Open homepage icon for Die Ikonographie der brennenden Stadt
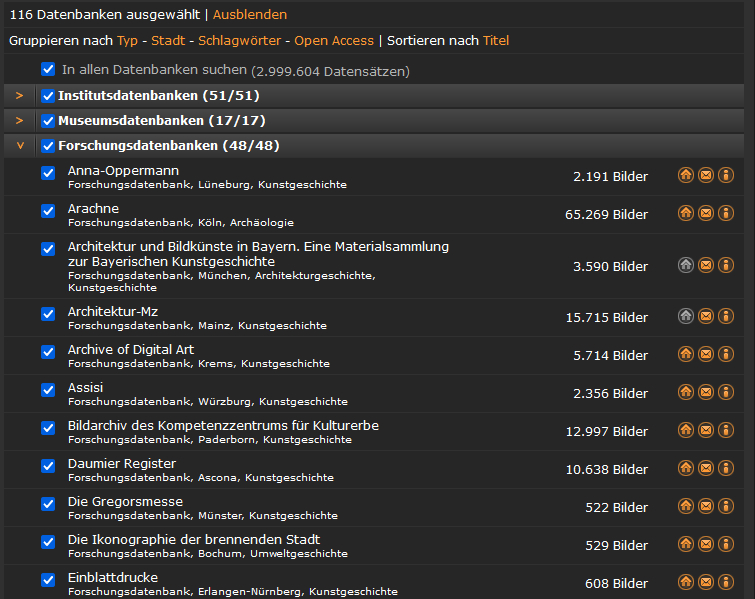755x599 pixels. coord(686,544)
